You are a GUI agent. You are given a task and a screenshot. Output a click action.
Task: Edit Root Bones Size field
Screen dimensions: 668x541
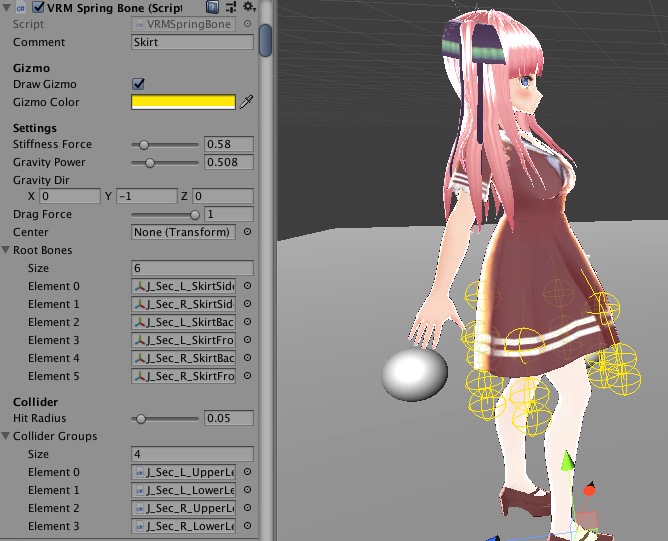[x=192, y=268]
